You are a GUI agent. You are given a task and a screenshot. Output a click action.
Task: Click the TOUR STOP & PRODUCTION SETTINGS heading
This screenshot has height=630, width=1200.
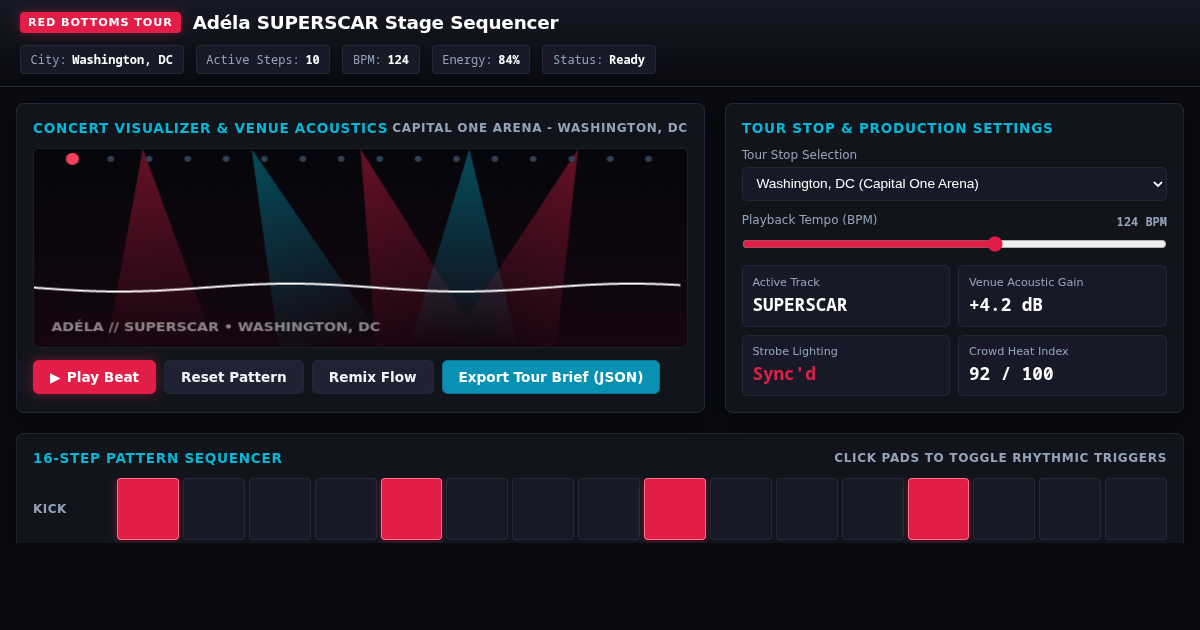coord(897,128)
